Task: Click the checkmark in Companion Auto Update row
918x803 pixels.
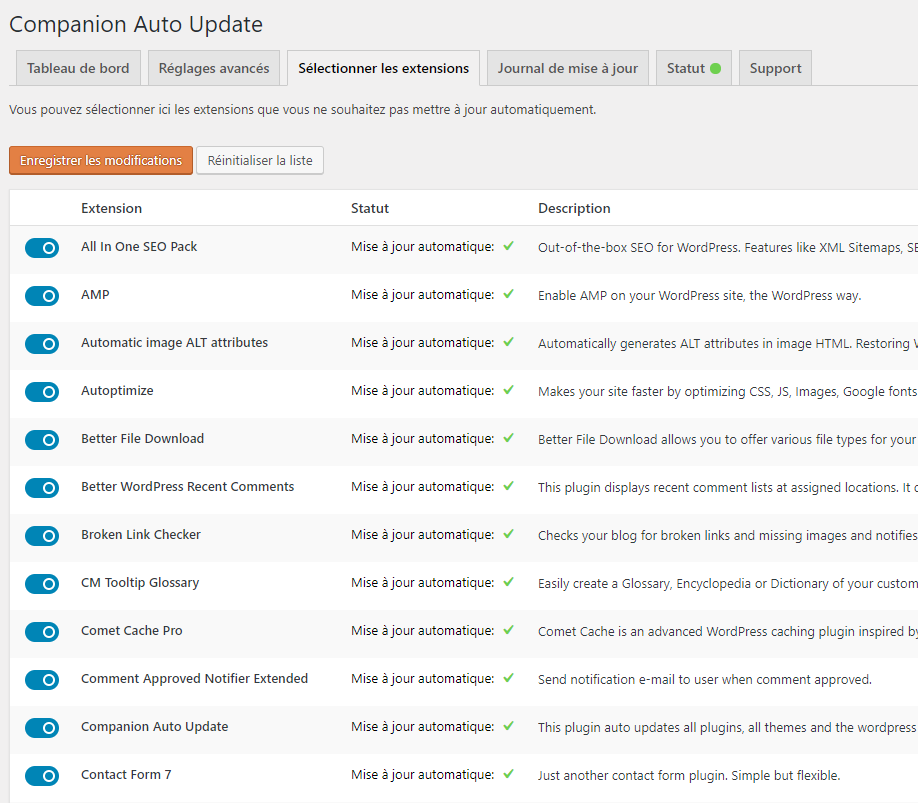Action: click(x=508, y=726)
